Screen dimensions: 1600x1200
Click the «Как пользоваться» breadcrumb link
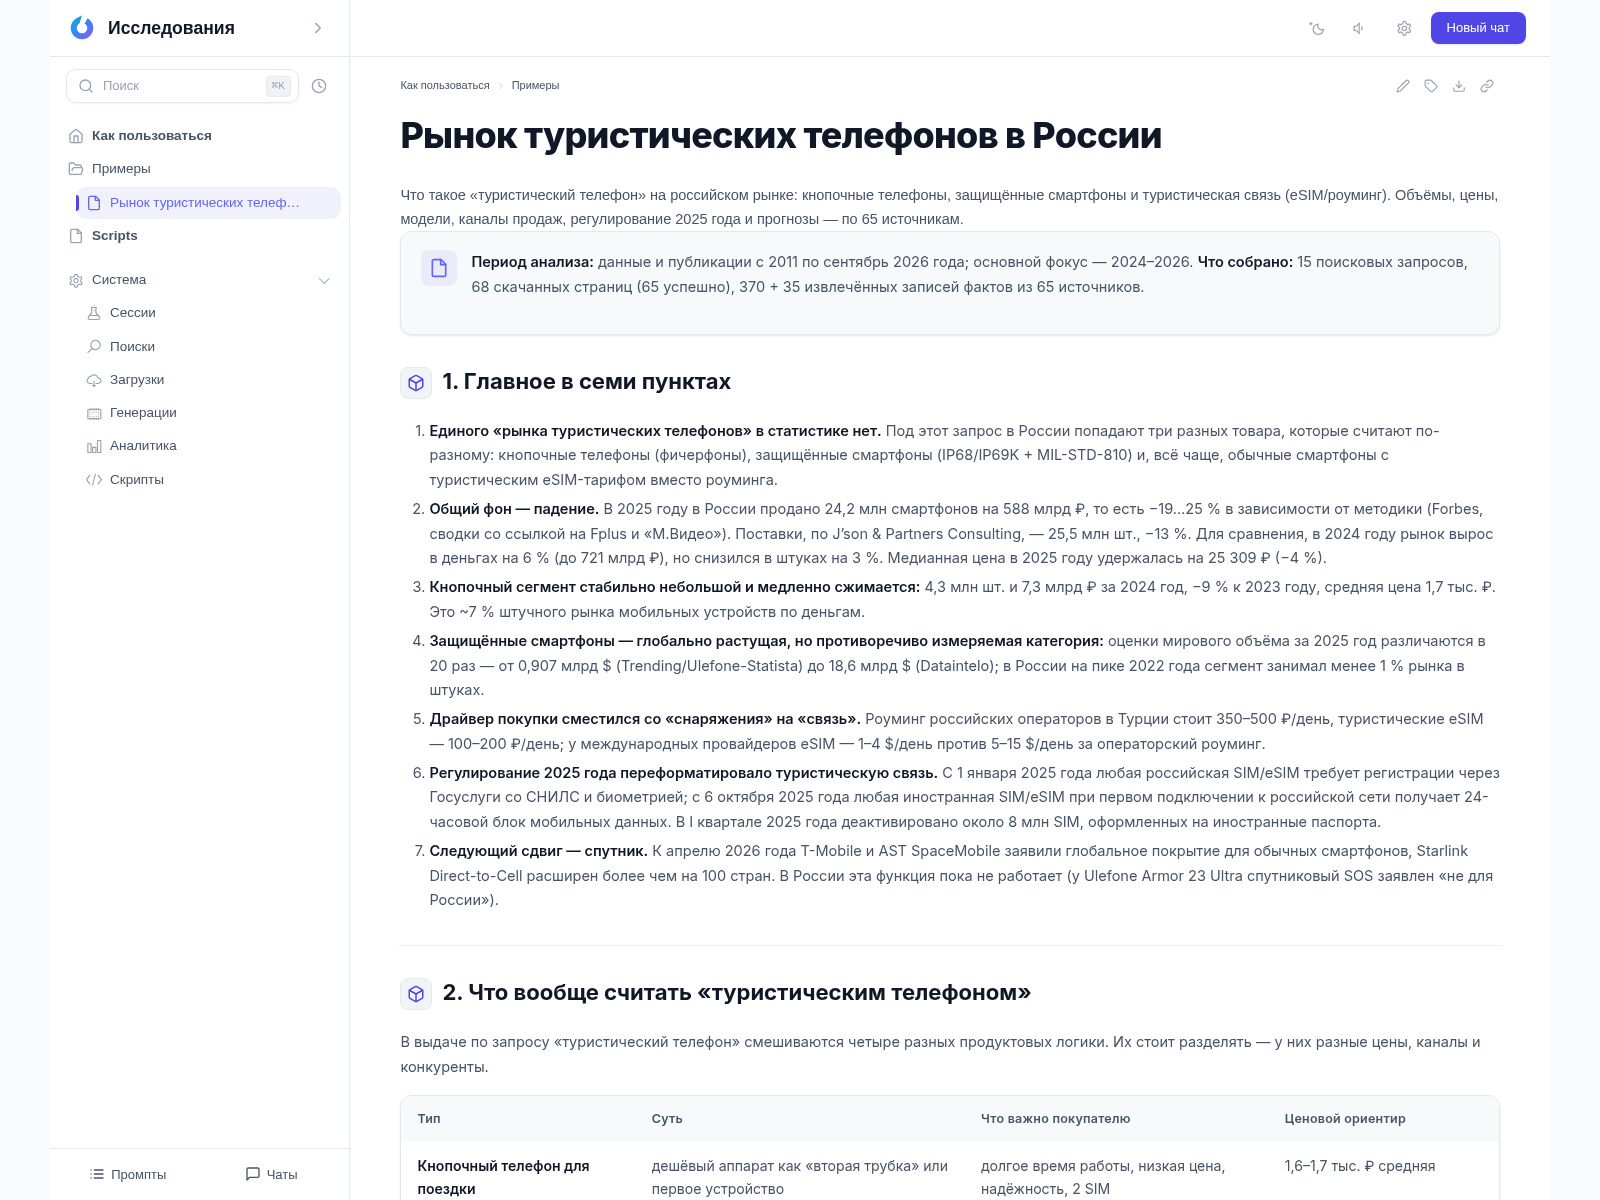[x=445, y=86]
